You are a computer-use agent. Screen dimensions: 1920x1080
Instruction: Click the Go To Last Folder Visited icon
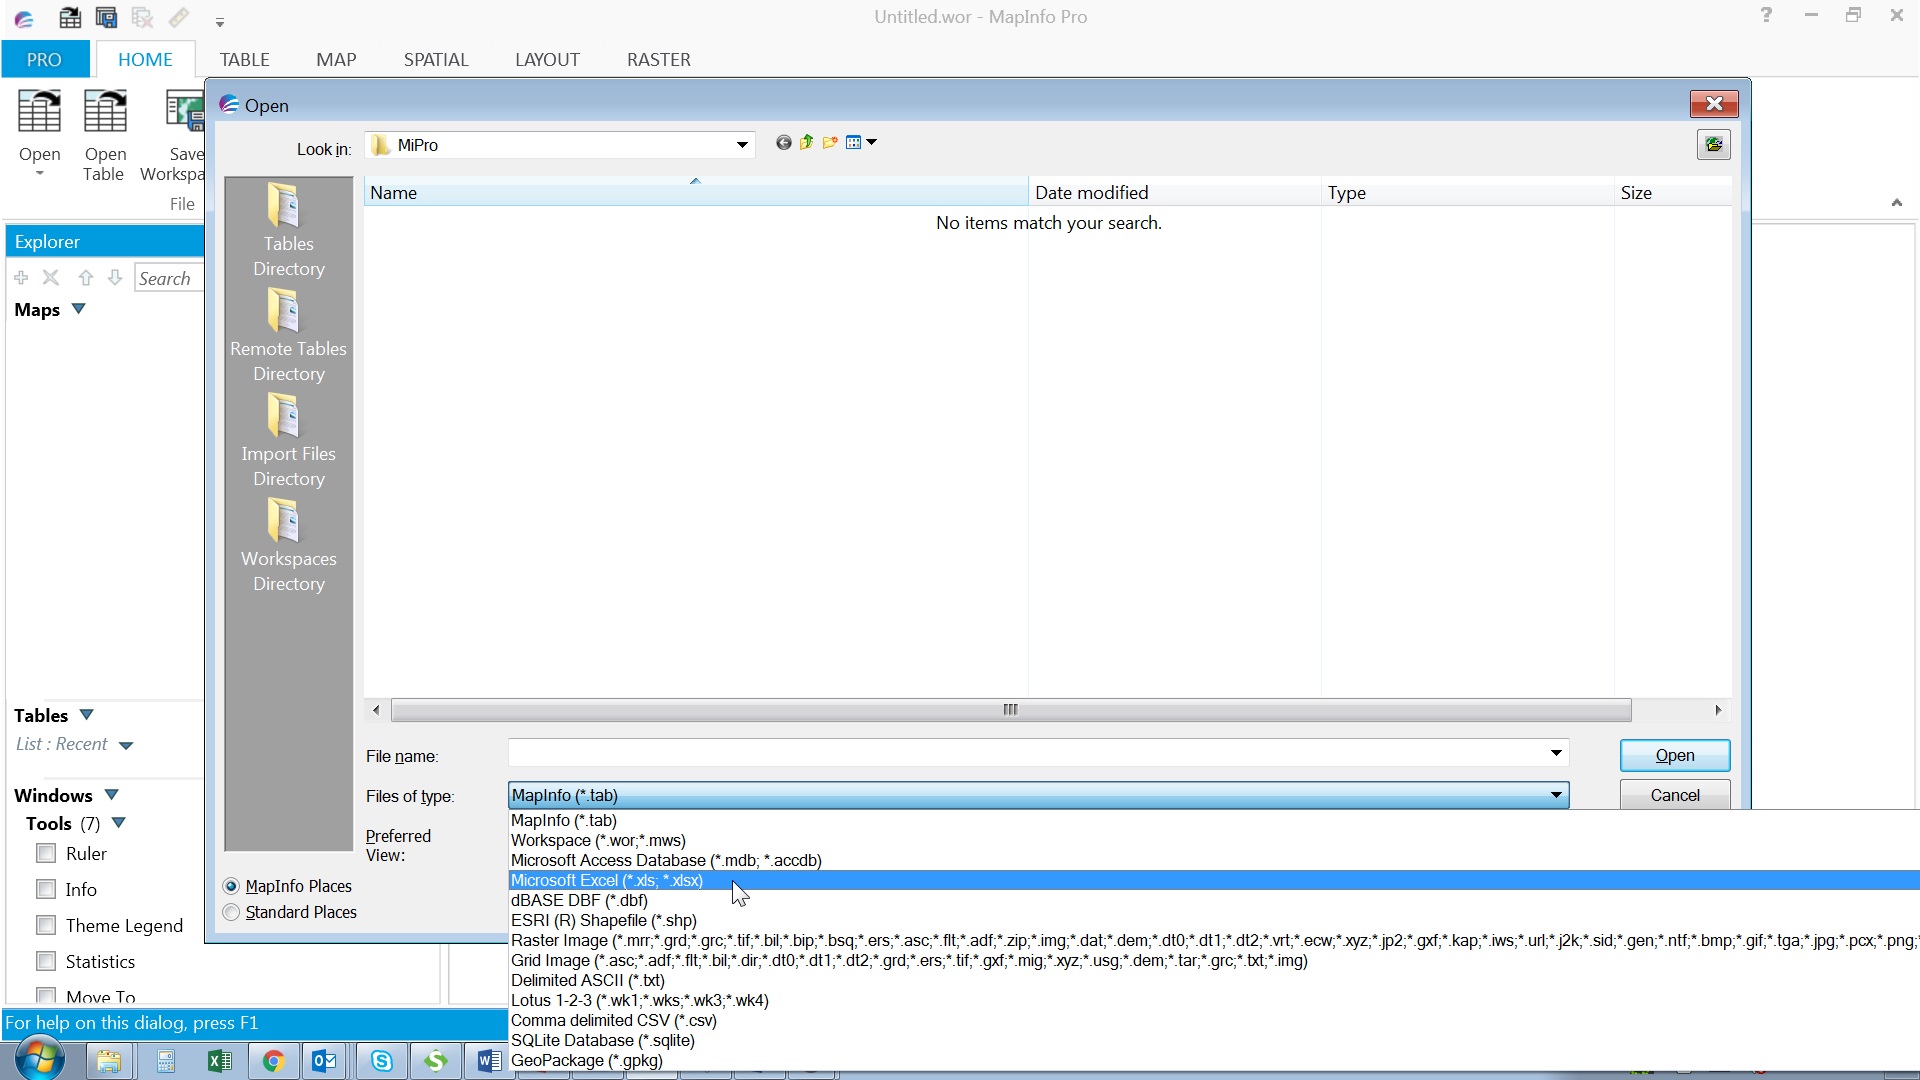pos(783,143)
